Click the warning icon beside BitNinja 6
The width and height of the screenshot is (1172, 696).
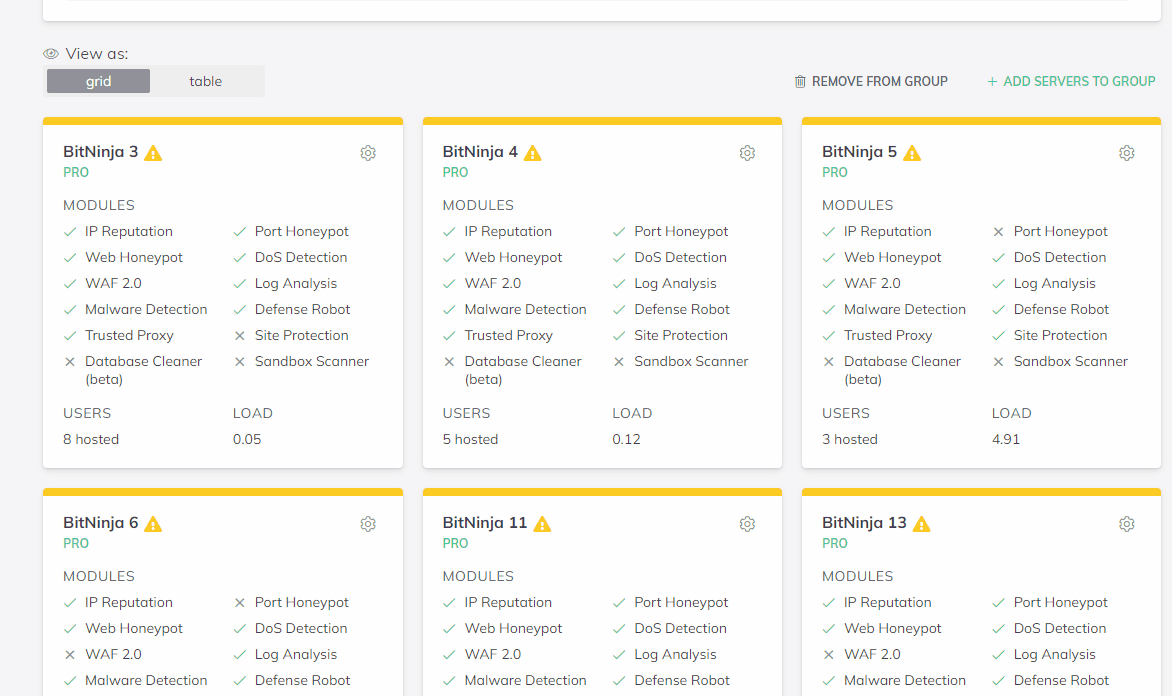pos(153,524)
